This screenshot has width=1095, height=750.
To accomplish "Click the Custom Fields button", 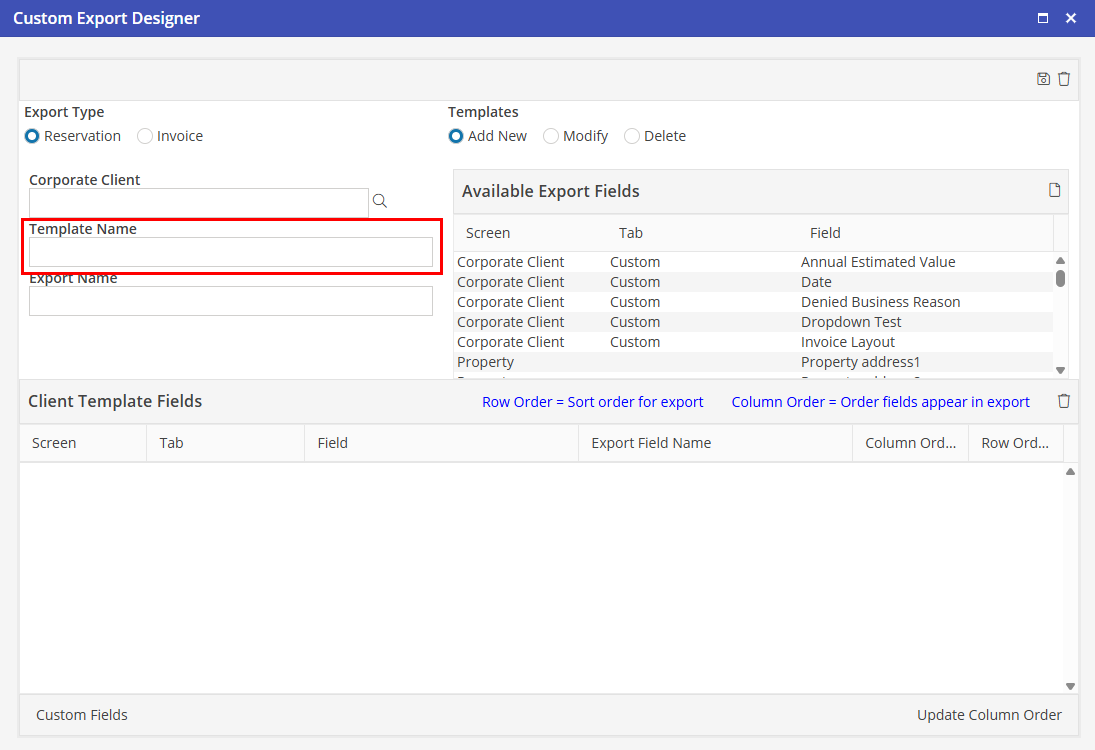I will point(82,715).
